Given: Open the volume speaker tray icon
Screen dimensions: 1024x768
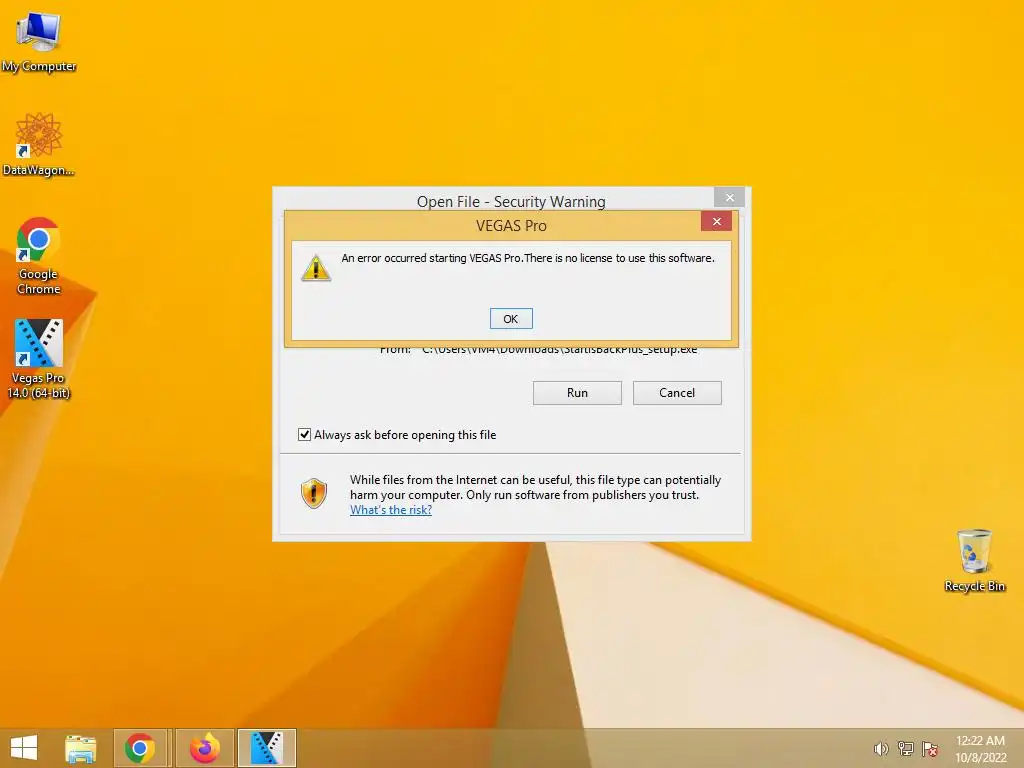Looking at the screenshot, I should coord(880,749).
